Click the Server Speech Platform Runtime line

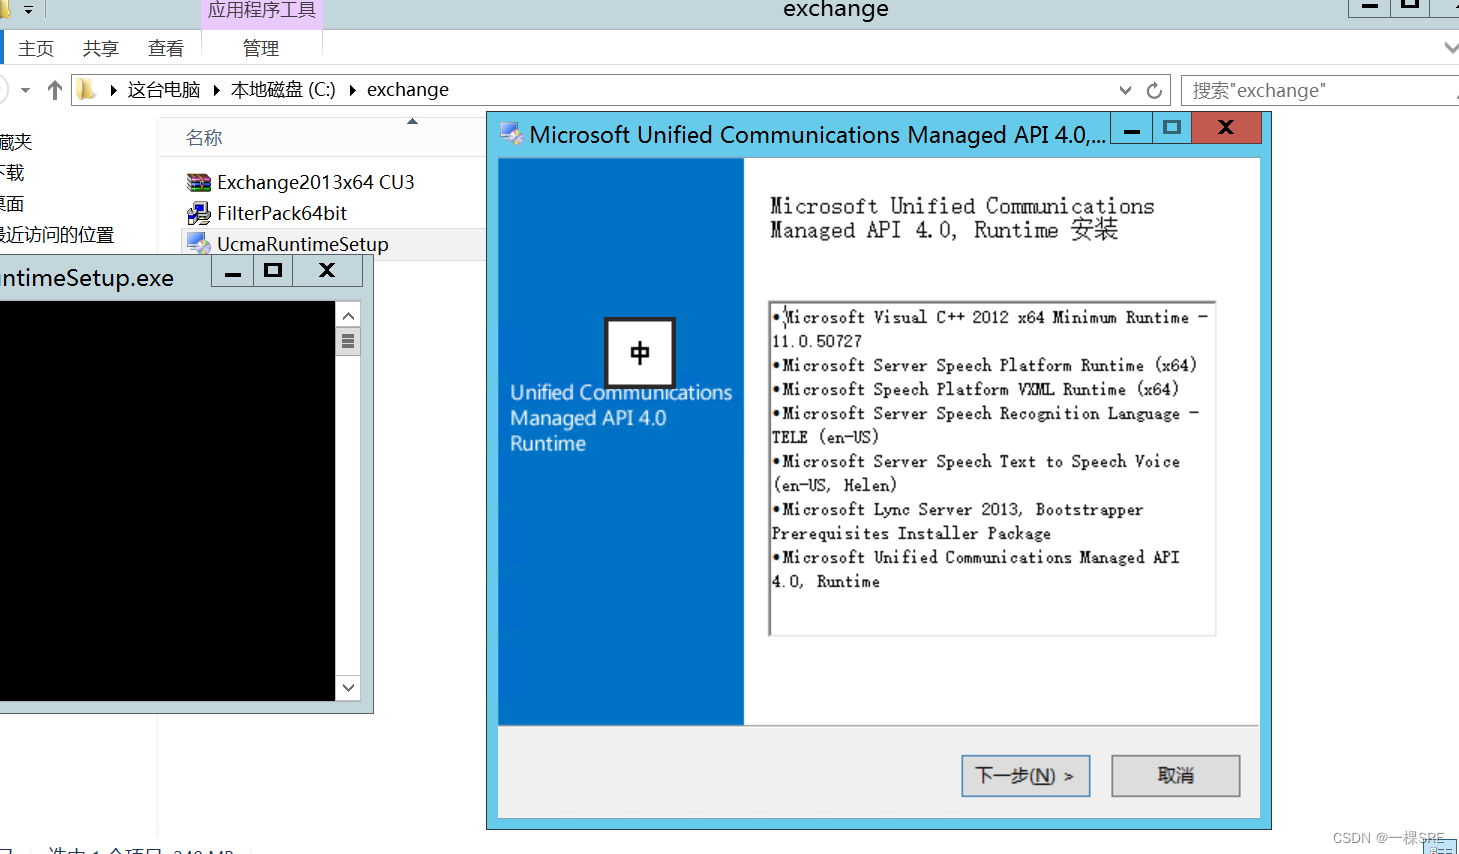[985, 366]
